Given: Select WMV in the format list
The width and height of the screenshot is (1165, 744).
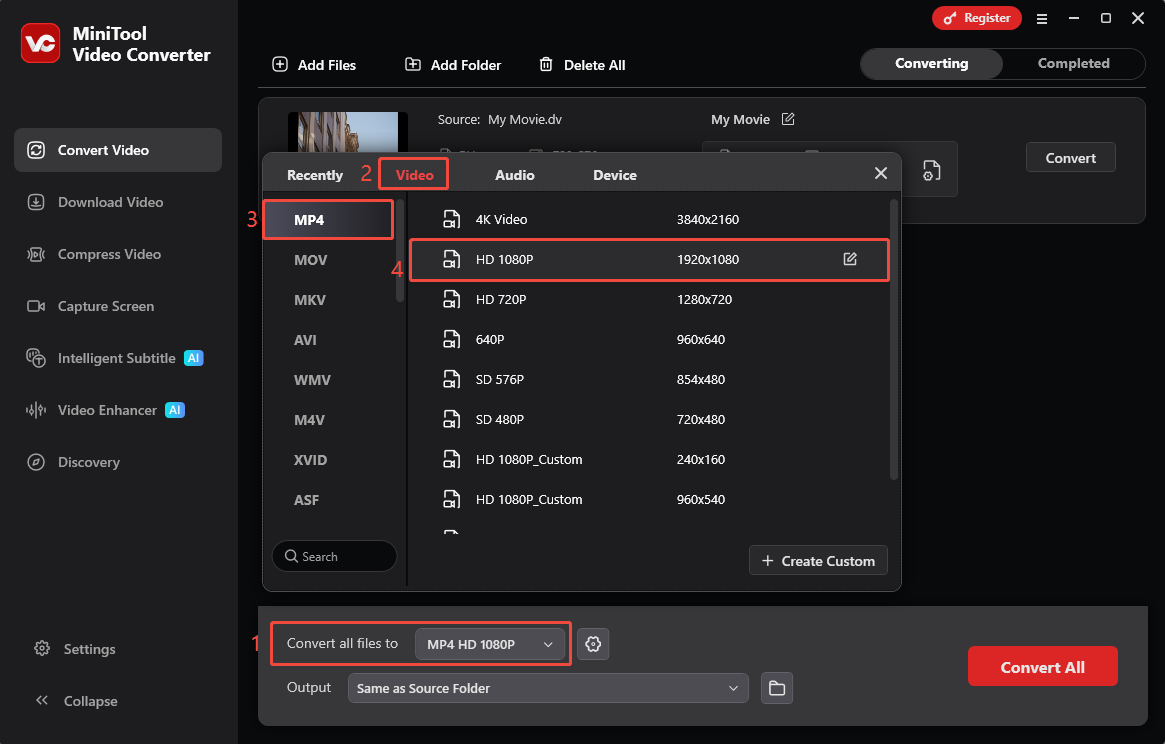Looking at the screenshot, I should click(x=328, y=381).
